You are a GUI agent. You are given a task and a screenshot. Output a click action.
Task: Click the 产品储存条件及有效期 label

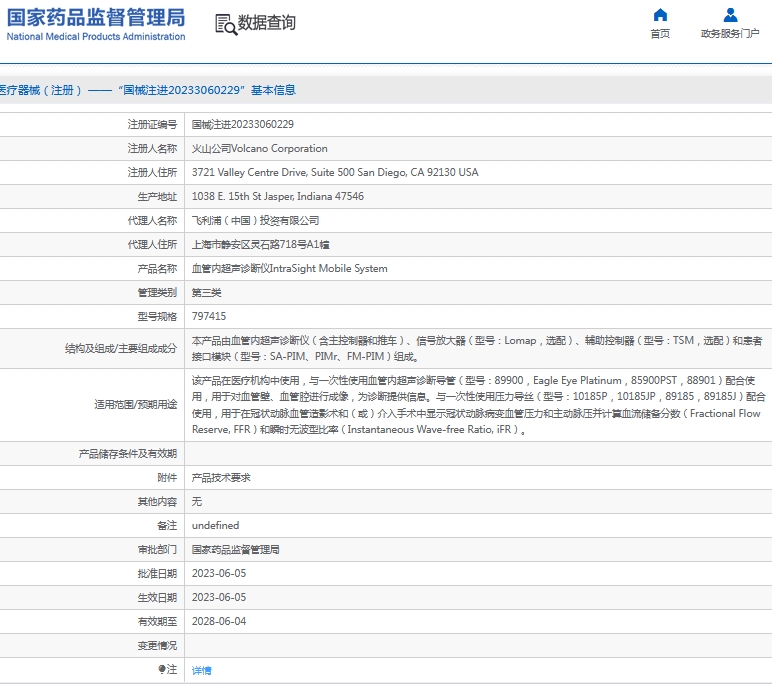pyautogui.click(x=128, y=454)
